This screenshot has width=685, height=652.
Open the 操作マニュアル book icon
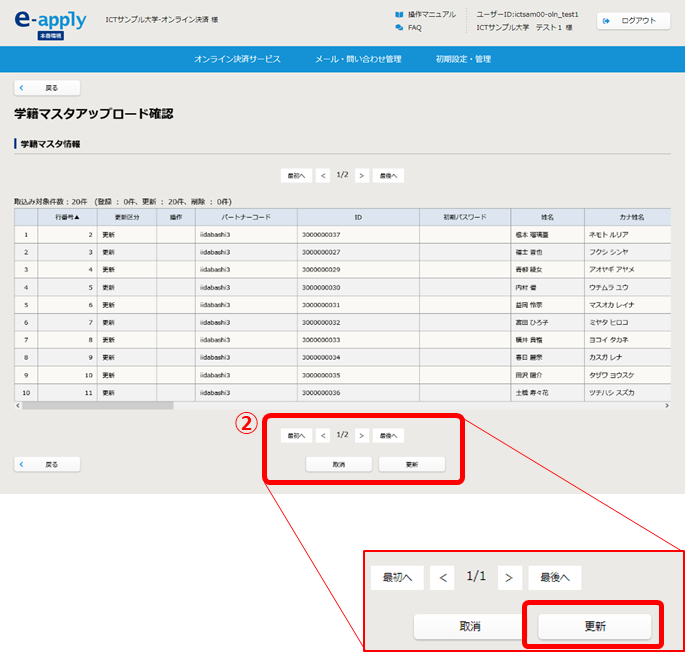399,14
